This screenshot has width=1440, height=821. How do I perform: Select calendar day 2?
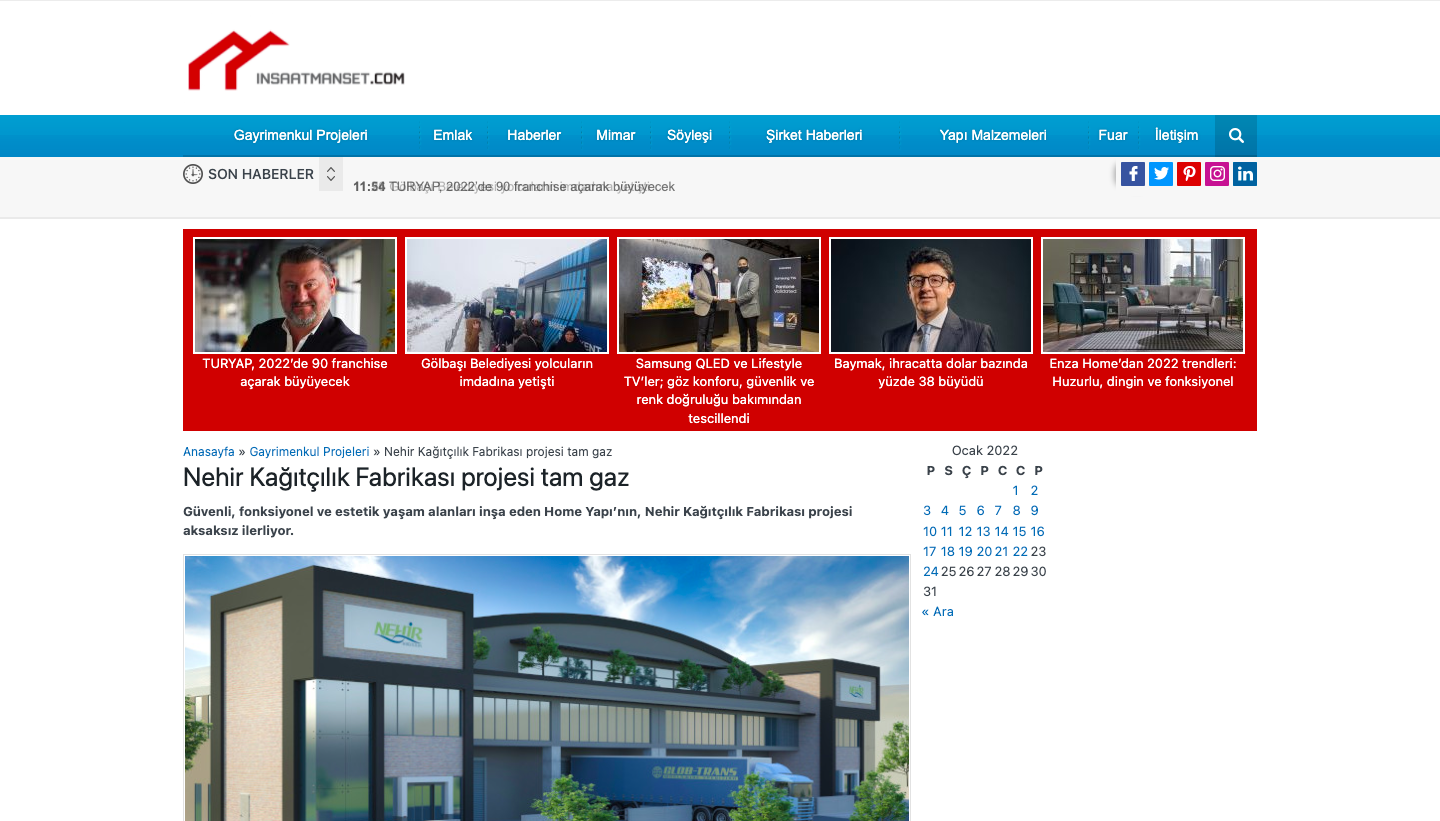click(1034, 491)
